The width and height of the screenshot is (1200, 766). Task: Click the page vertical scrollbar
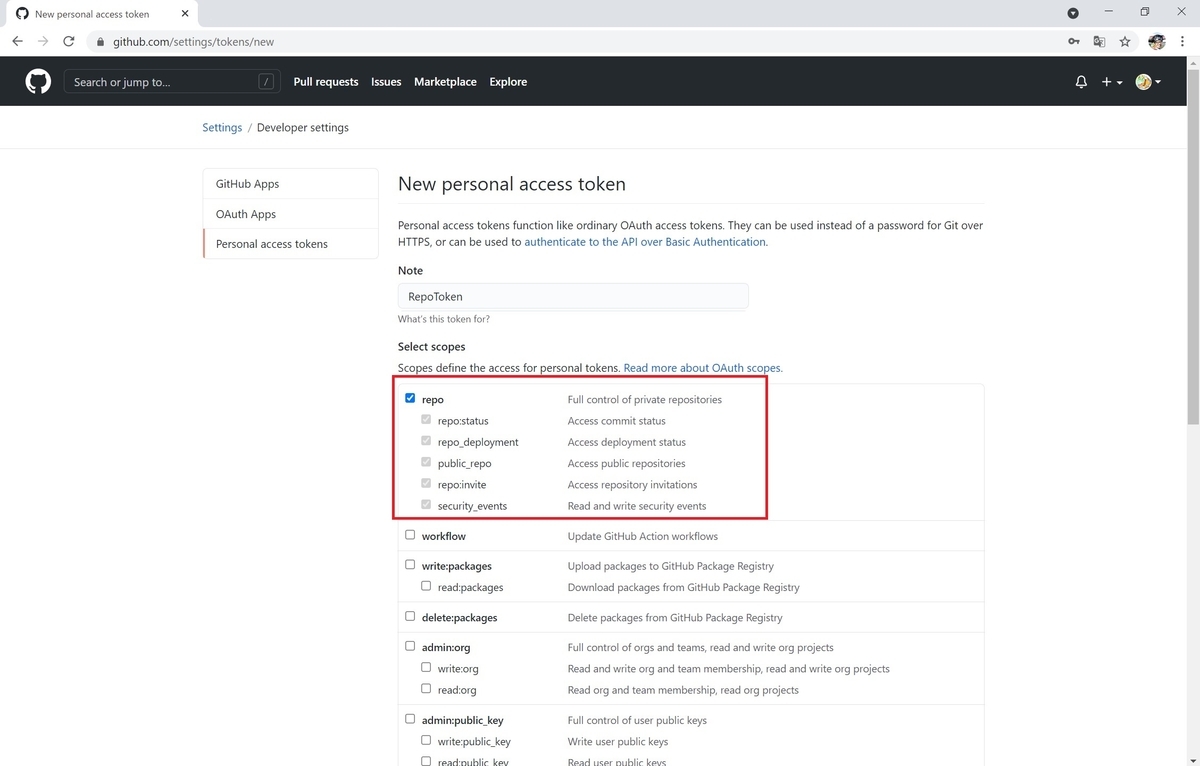click(x=1191, y=400)
